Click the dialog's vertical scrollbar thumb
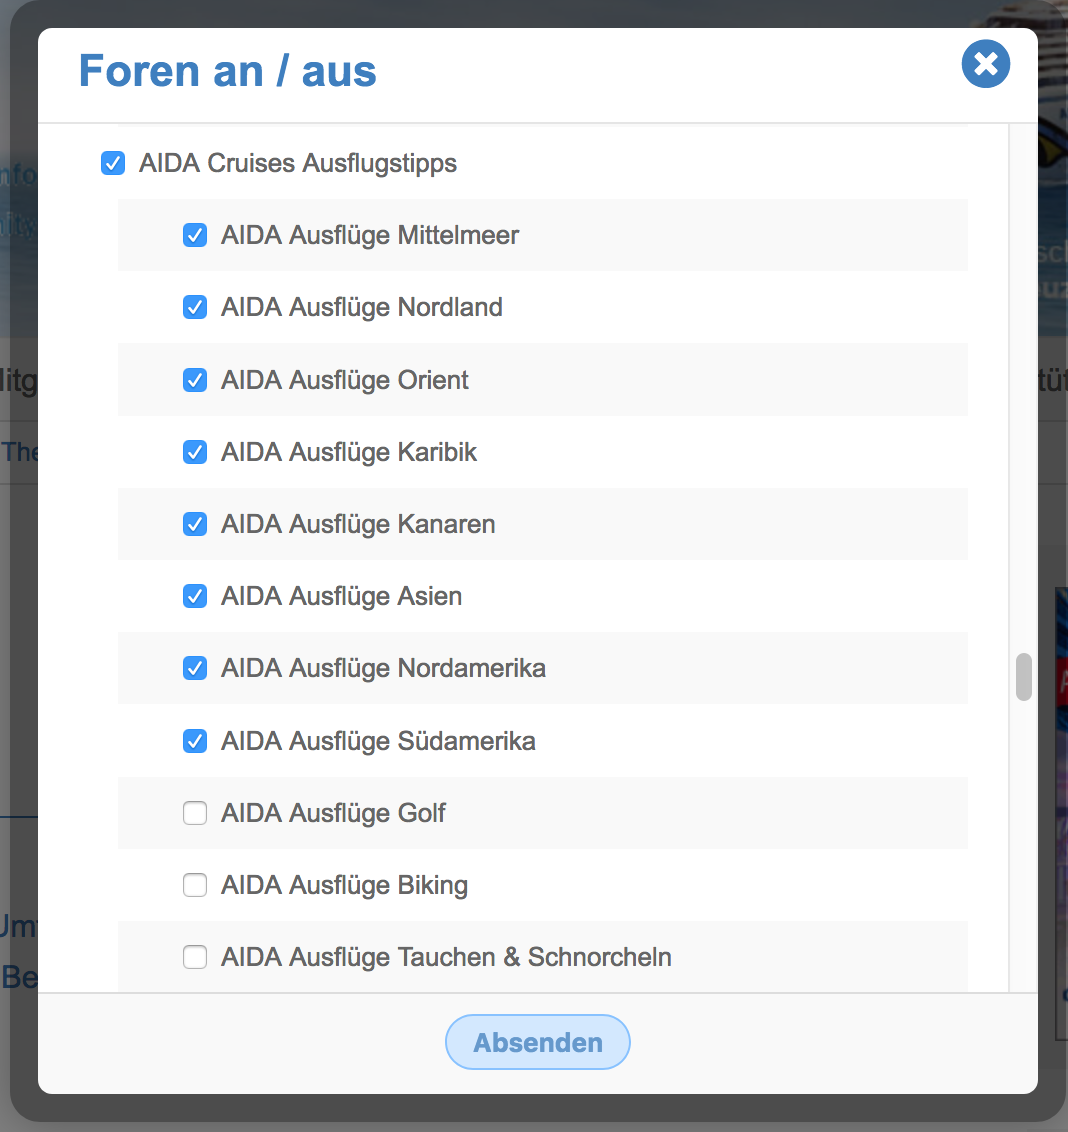Viewport: 1068px width, 1132px height. [1023, 677]
